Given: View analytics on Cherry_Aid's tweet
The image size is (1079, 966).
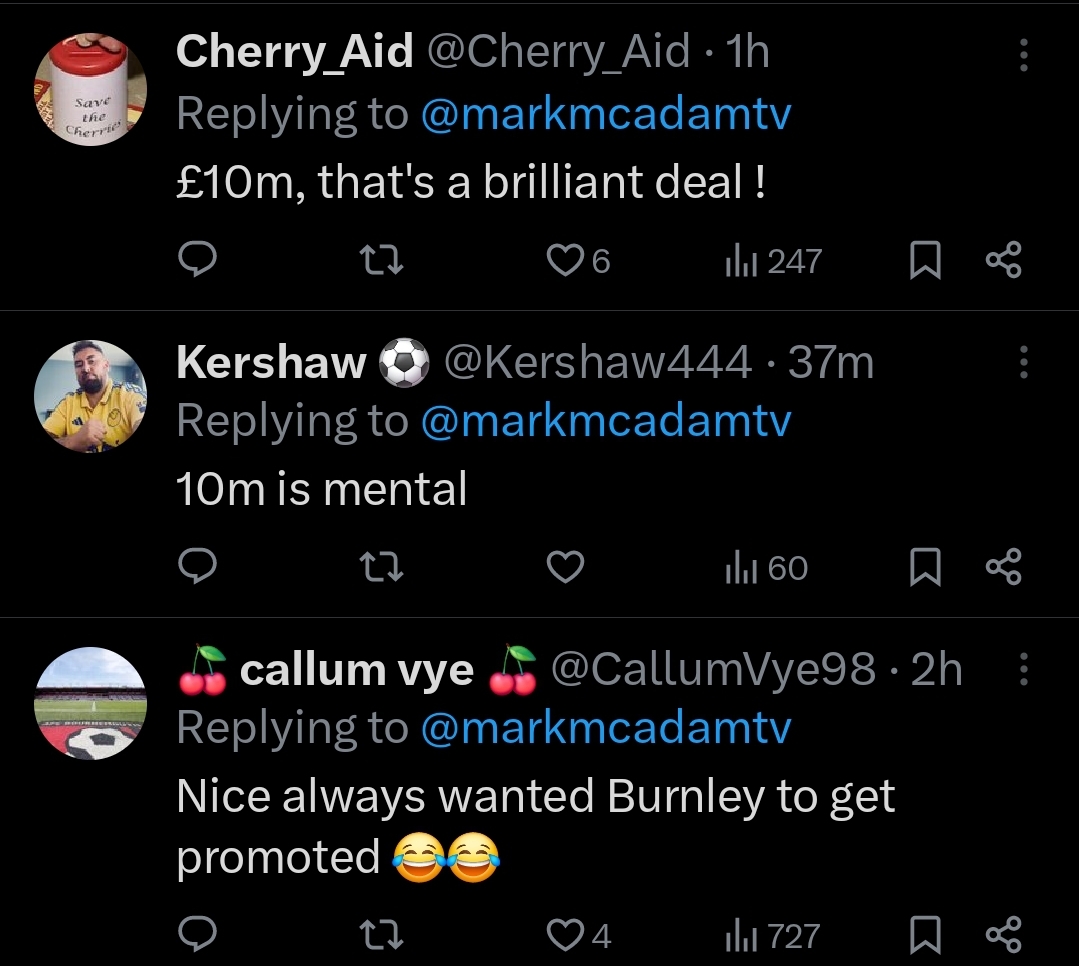Looking at the screenshot, I should 771,261.
